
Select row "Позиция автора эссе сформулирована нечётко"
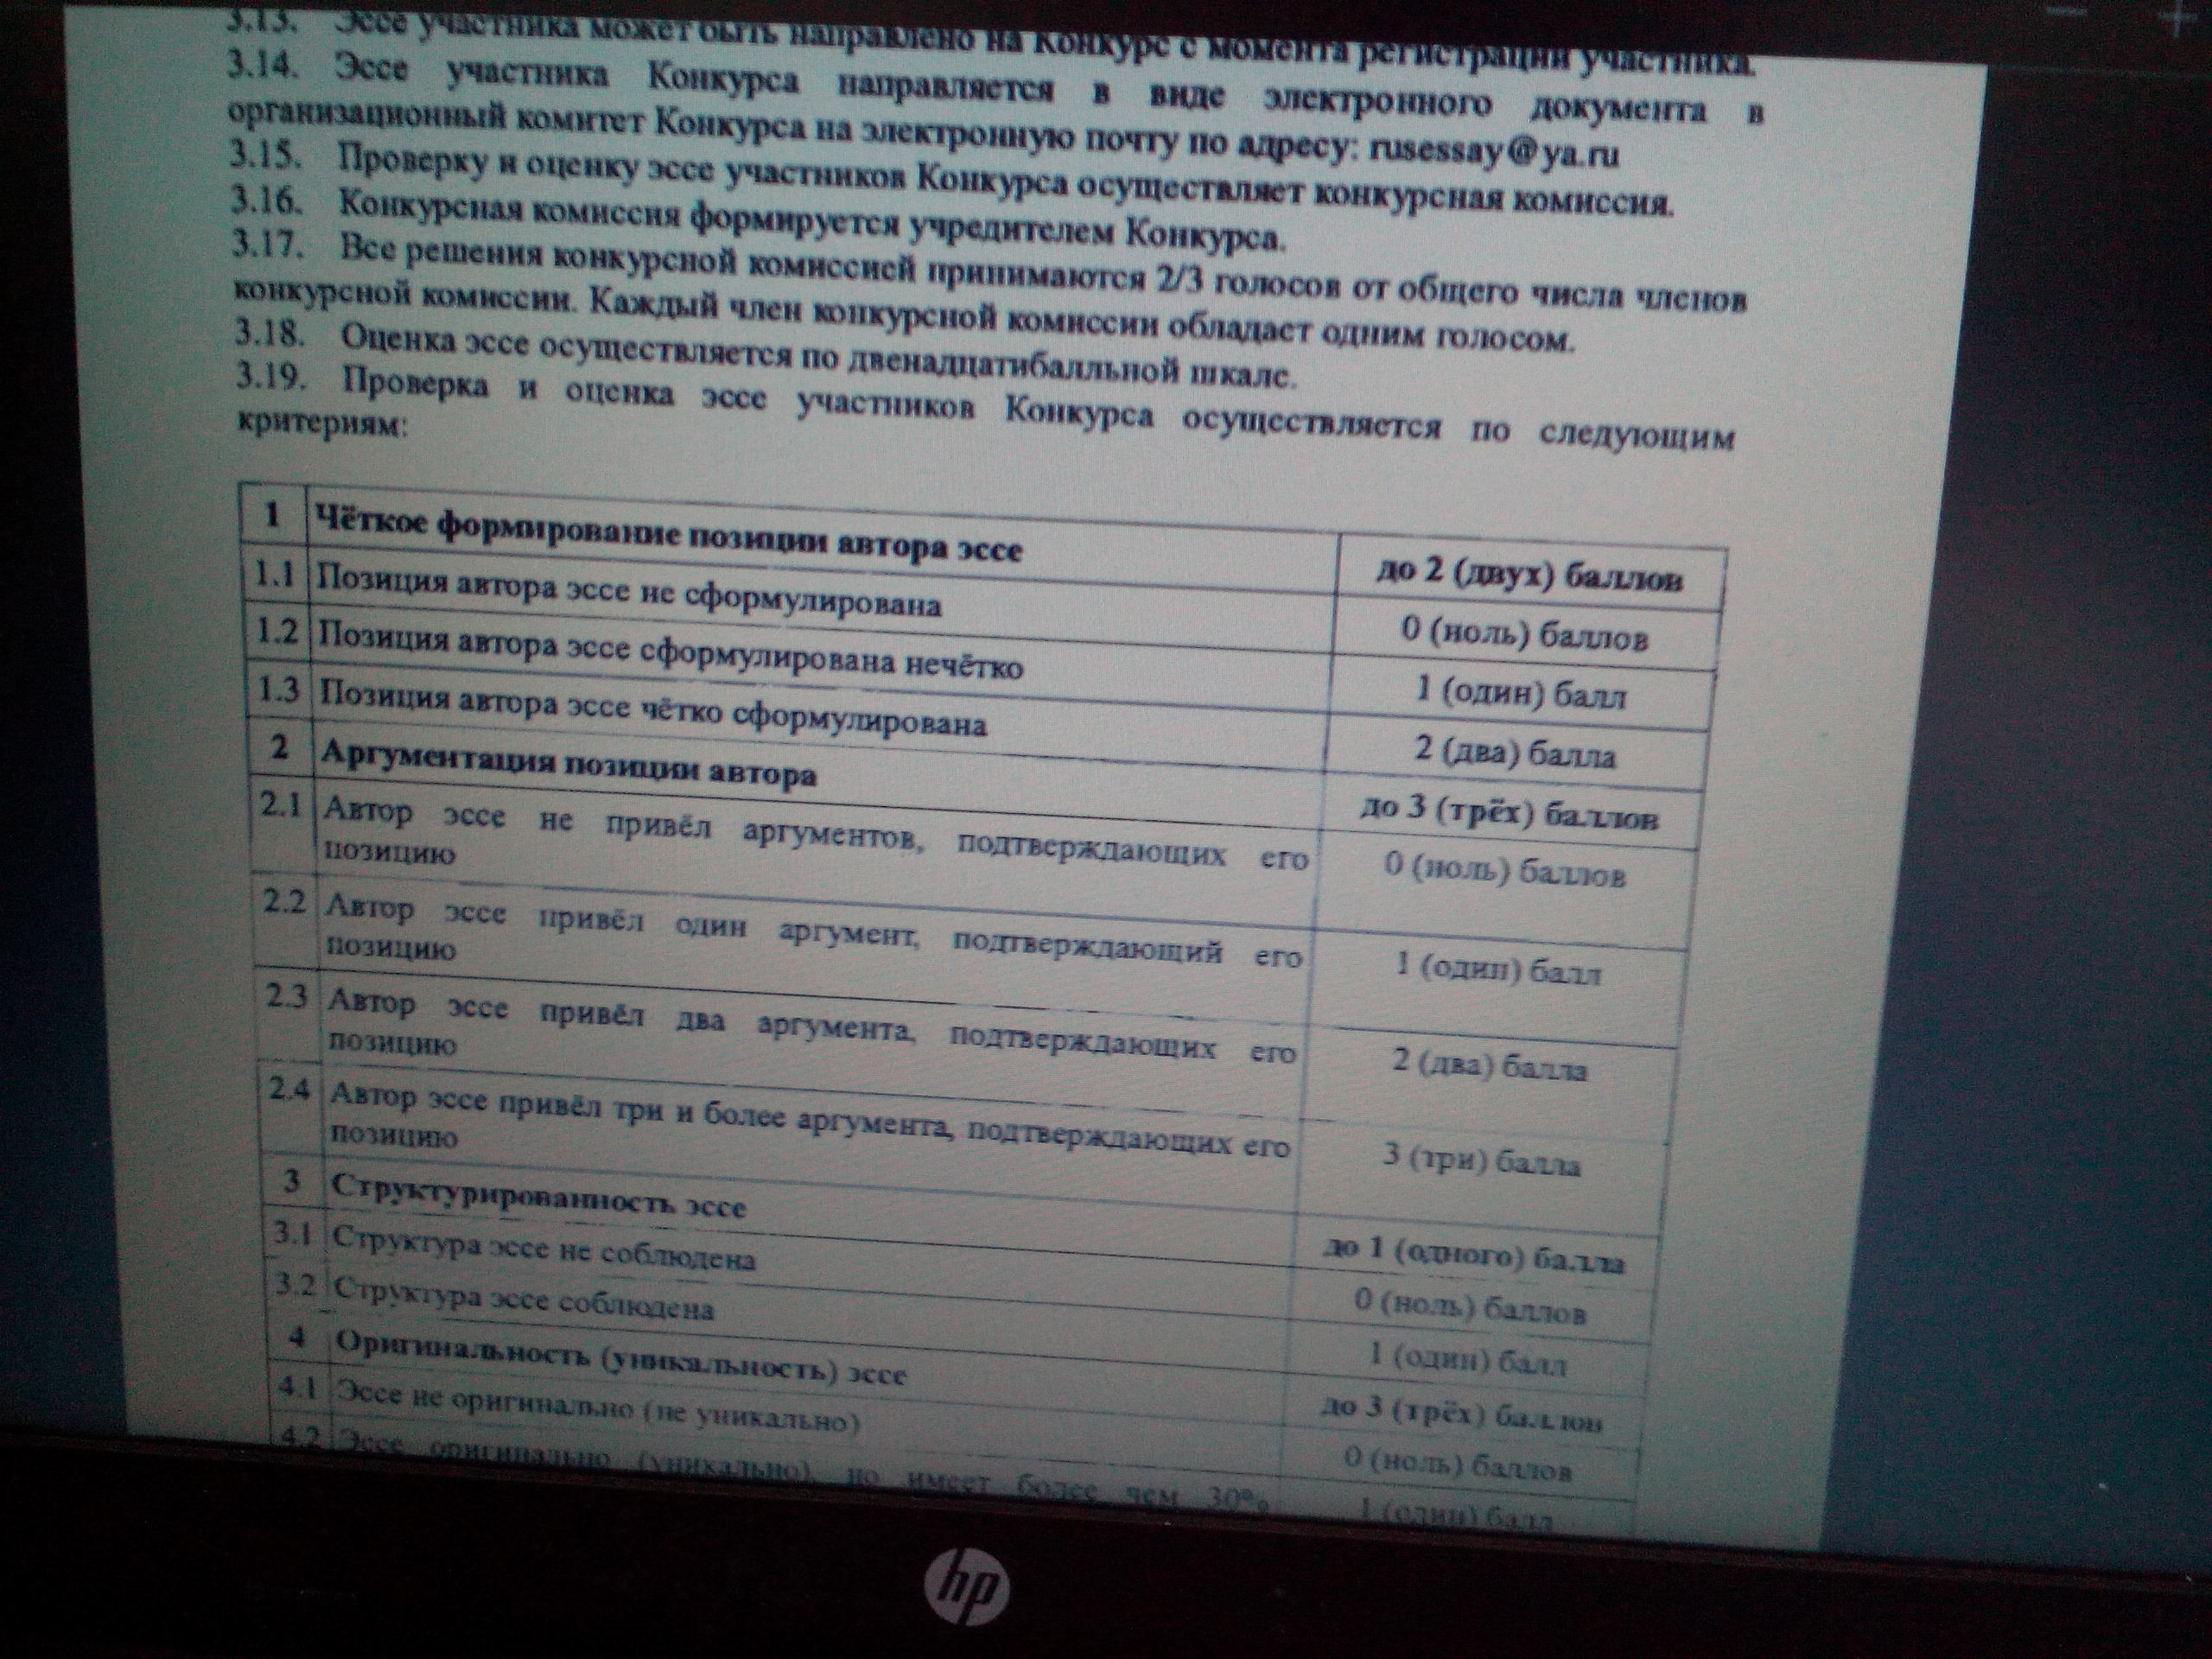click(x=670, y=650)
